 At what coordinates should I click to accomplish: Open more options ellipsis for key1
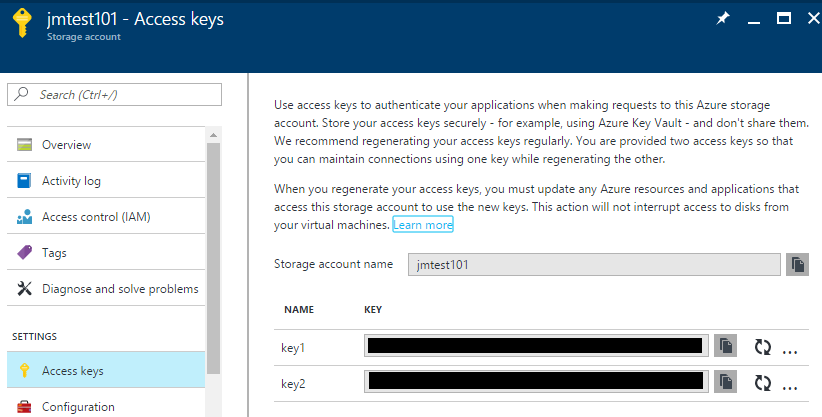pyautogui.click(x=790, y=351)
